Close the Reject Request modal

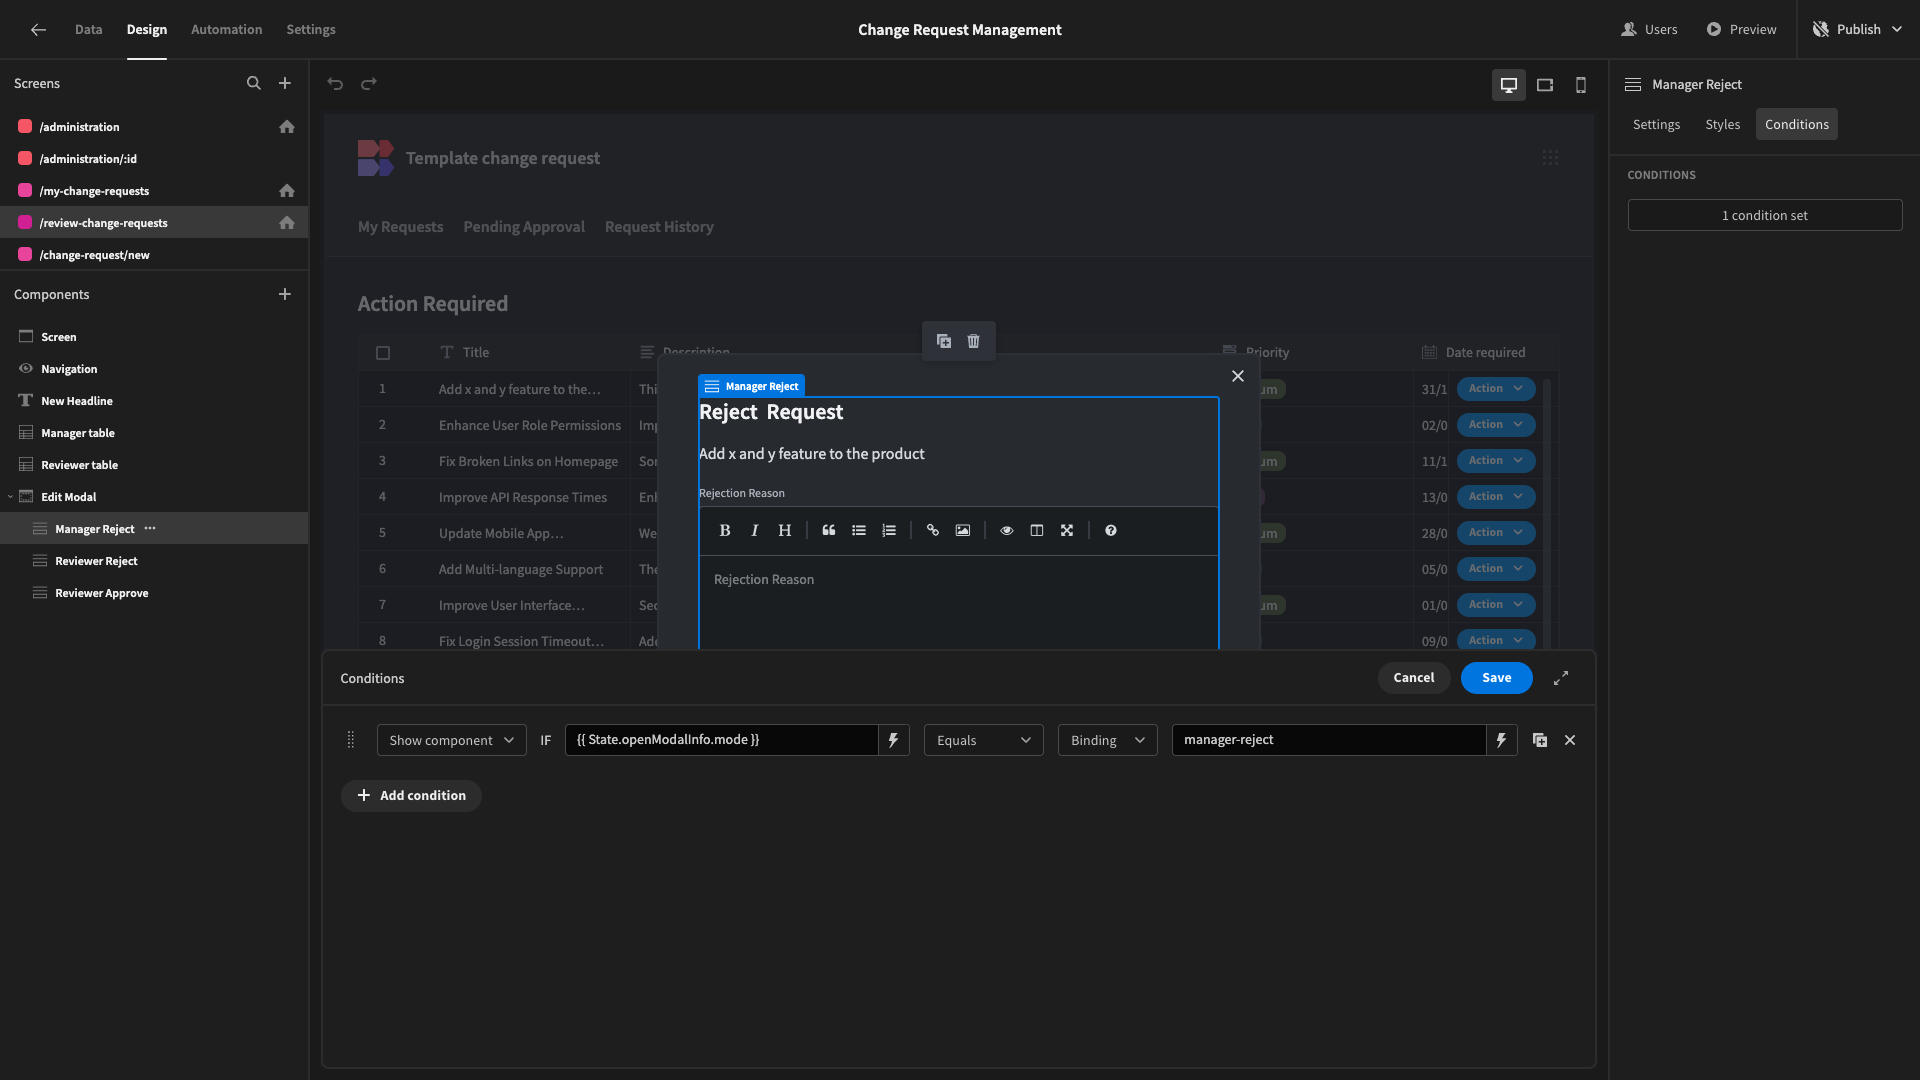pos(1238,376)
